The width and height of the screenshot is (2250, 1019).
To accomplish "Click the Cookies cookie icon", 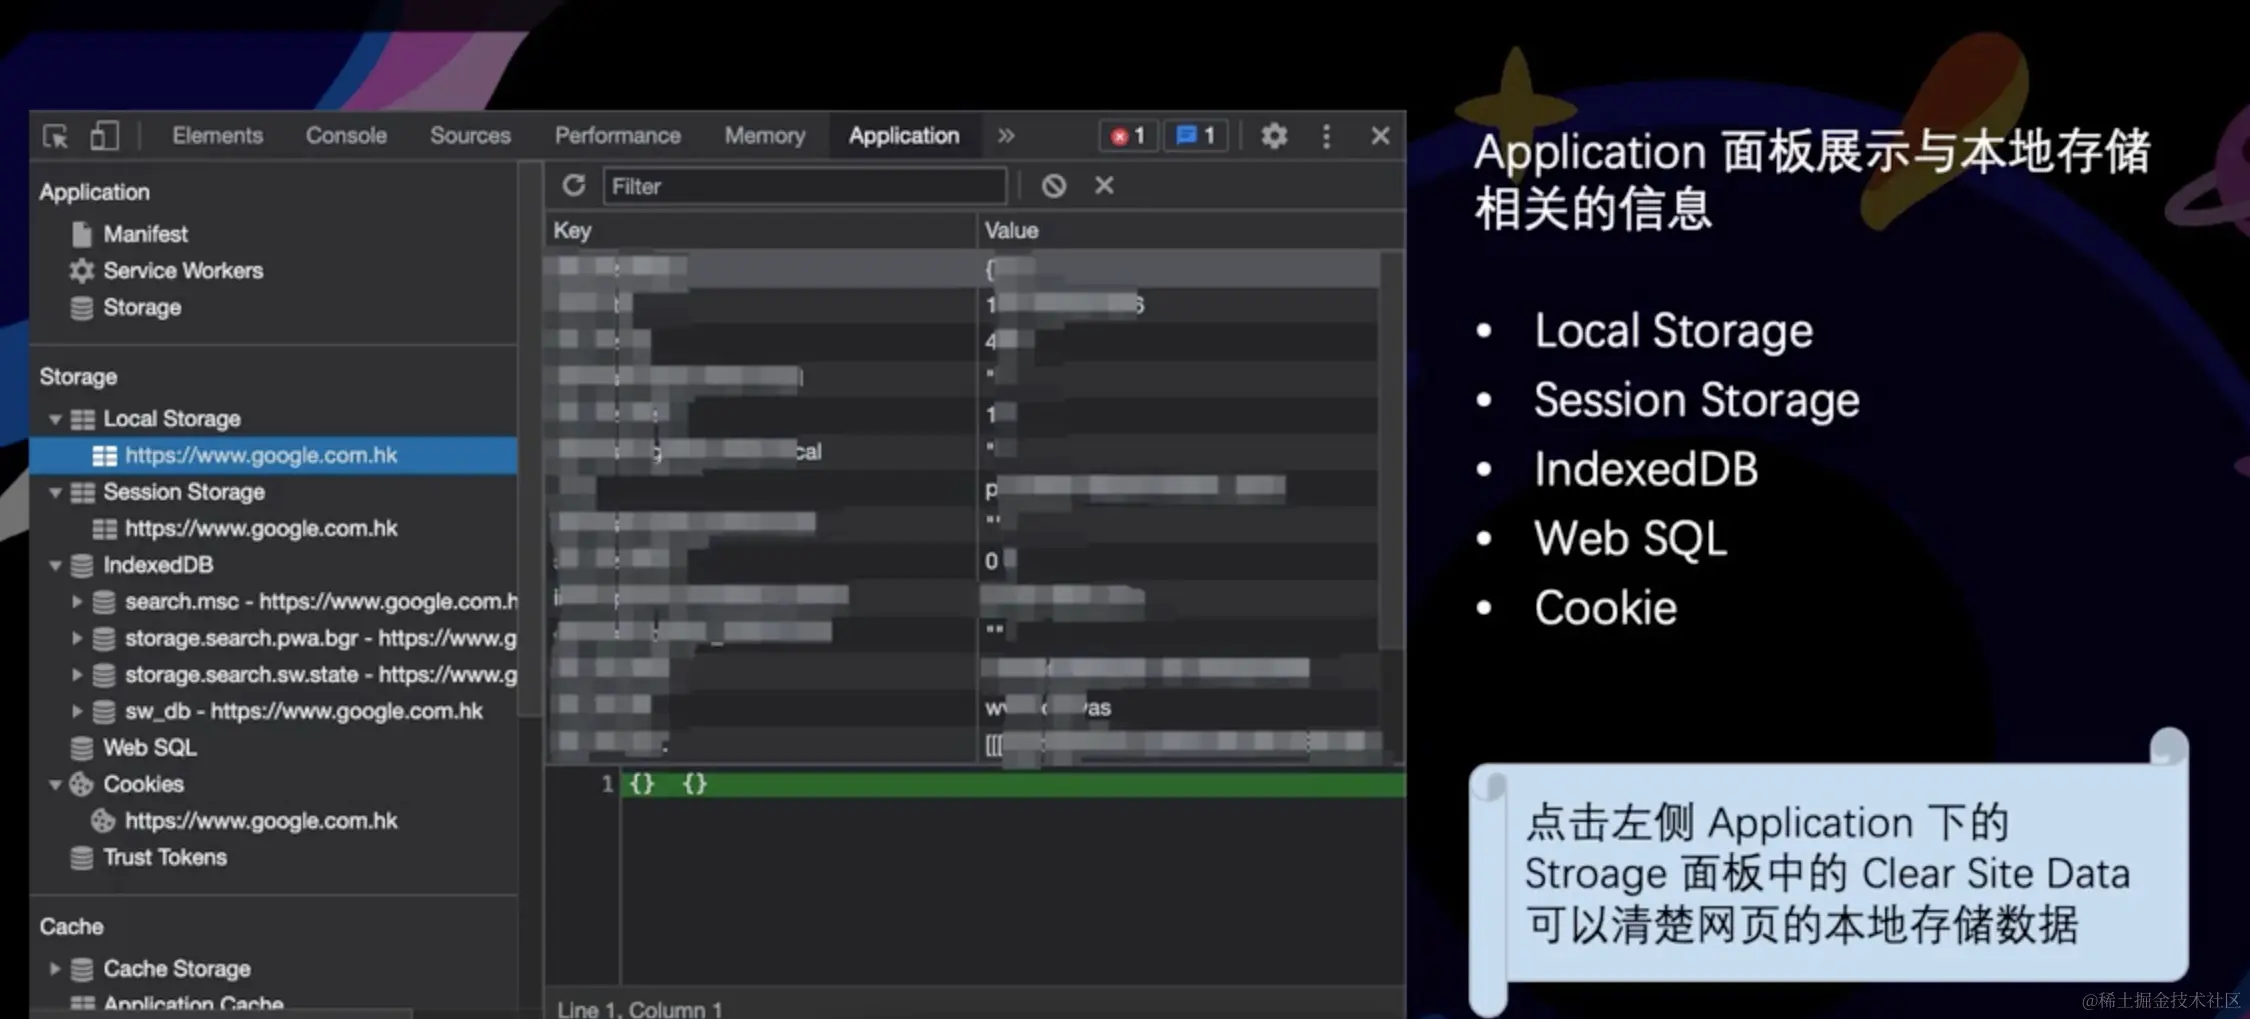I will (82, 785).
